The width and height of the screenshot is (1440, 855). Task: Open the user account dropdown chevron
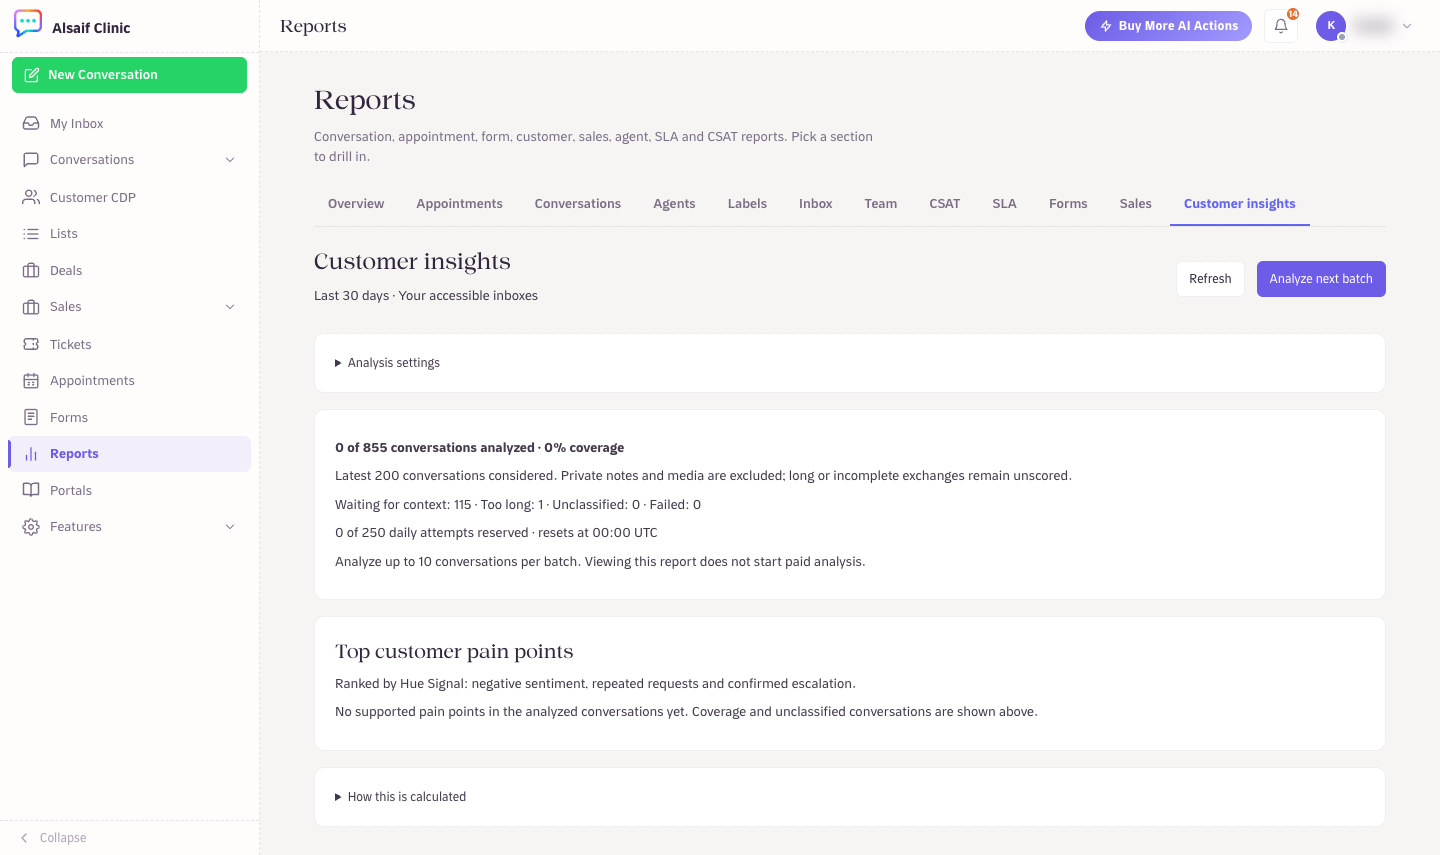coord(1407,26)
